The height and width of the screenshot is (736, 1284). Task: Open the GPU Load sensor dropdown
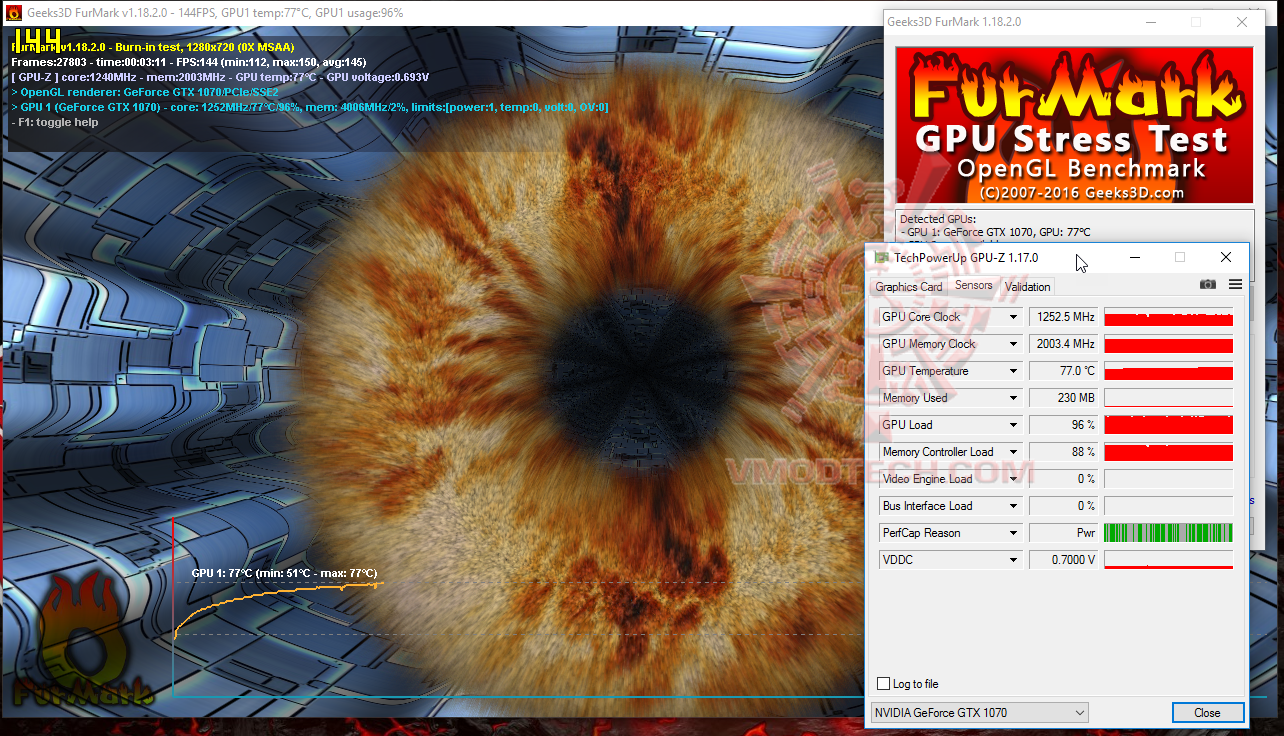1013,425
